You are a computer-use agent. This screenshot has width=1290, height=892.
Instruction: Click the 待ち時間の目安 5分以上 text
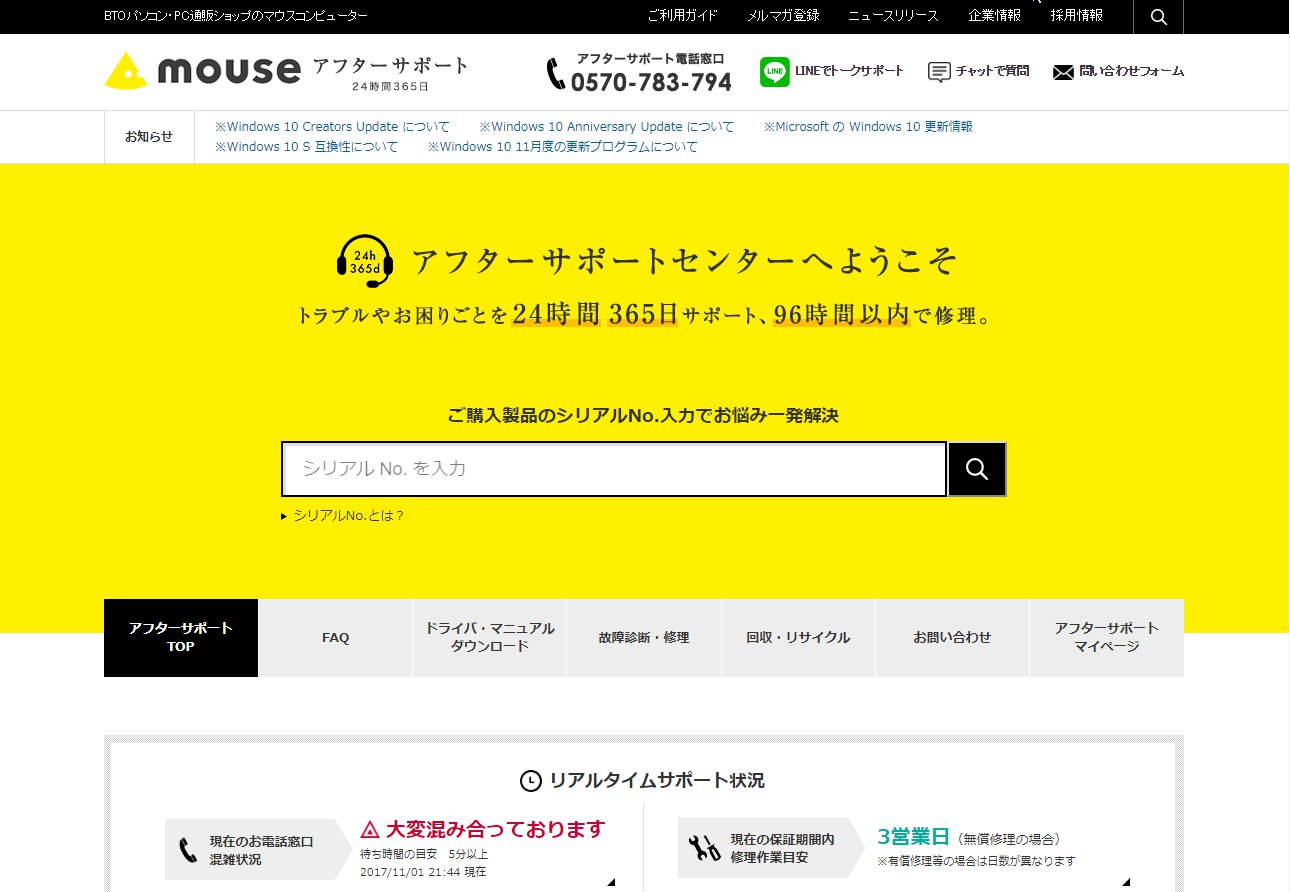[424, 854]
